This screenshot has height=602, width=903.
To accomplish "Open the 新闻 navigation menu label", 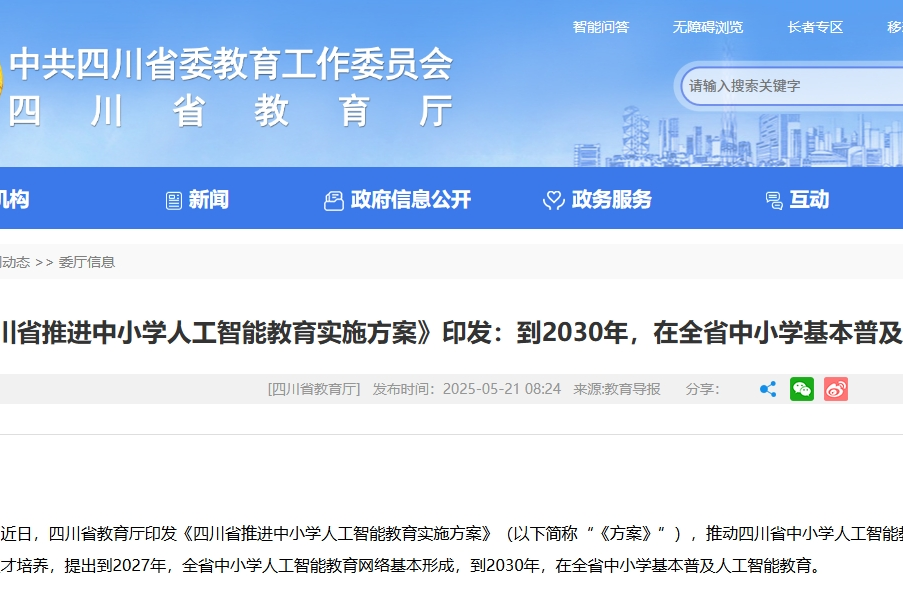I will 209,200.
